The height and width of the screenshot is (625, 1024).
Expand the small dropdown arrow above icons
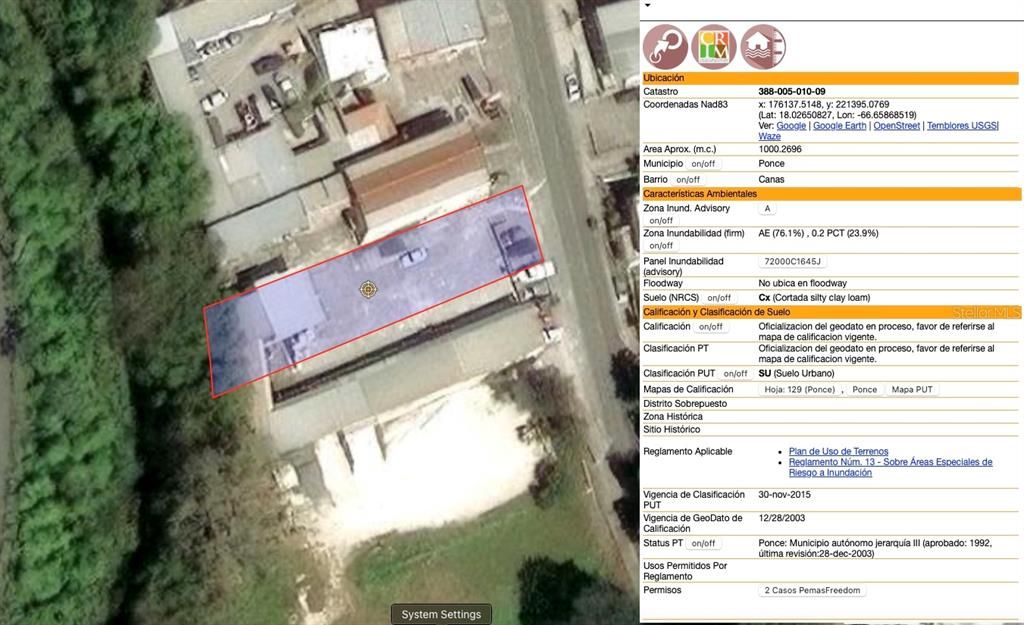[x=647, y=5]
